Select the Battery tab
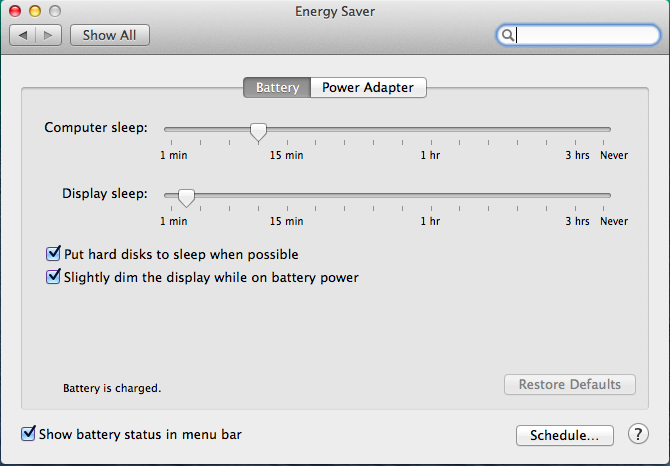Viewport: 670px width, 466px height. (x=277, y=88)
